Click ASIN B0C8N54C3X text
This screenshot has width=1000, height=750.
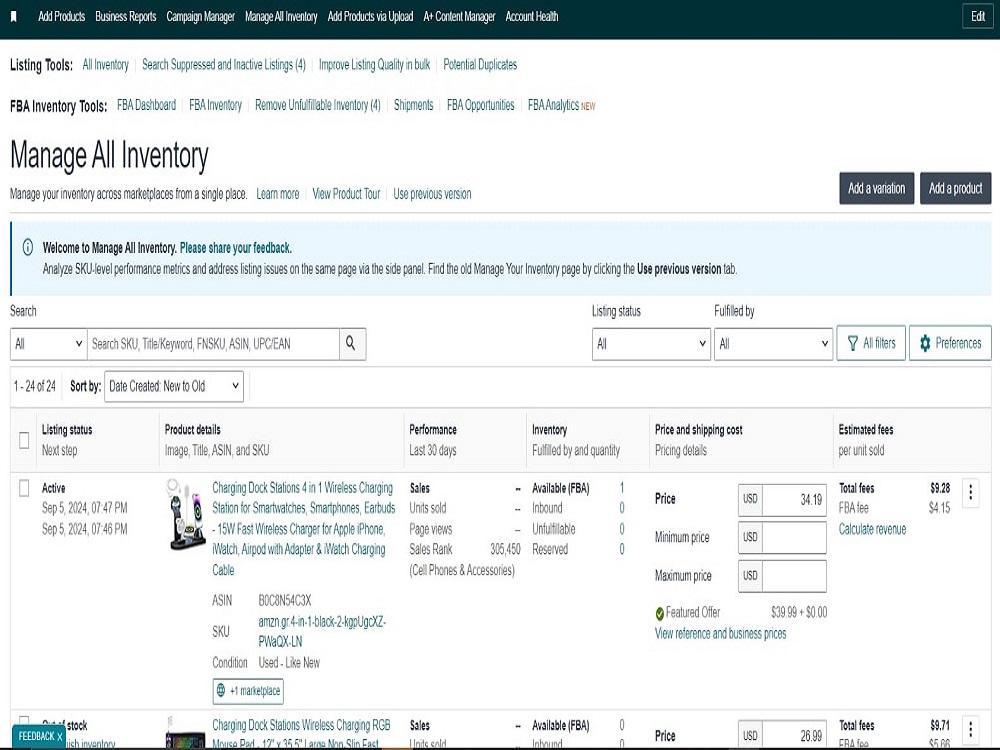[x=284, y=601]
